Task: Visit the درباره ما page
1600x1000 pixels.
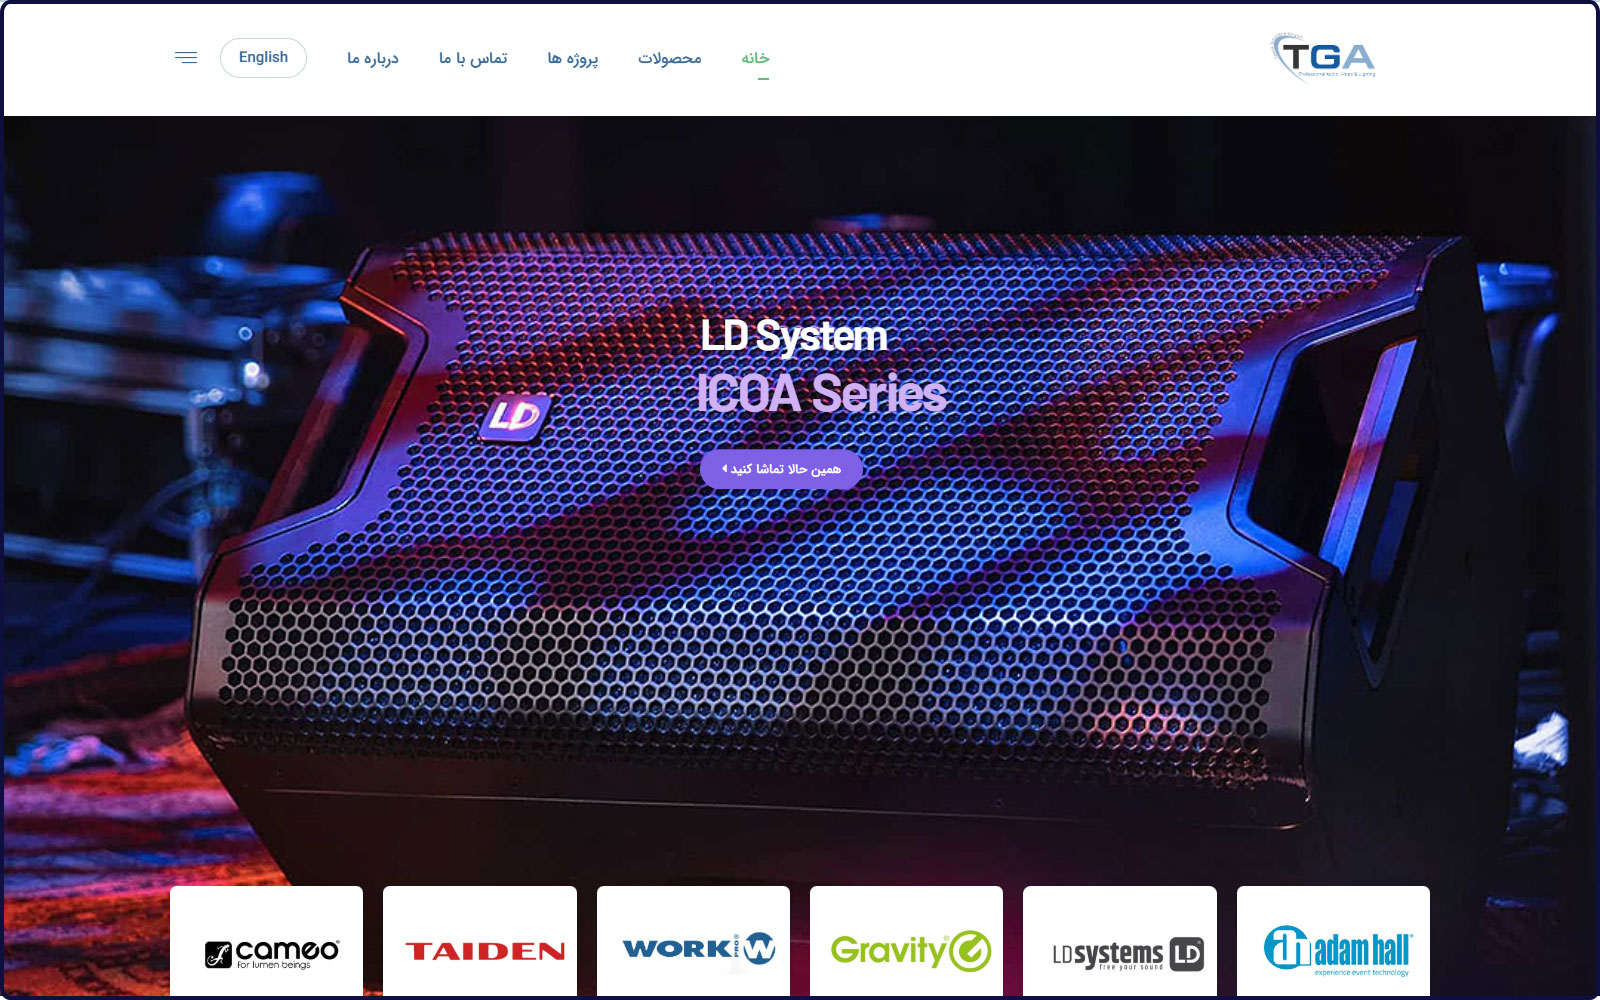Action: (x=372, y=58)
